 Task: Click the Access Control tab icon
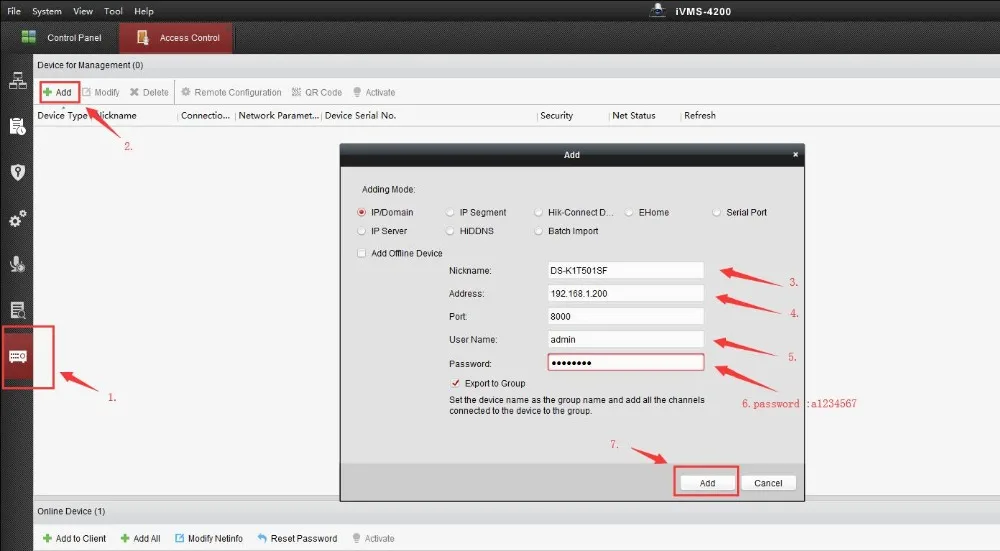[143, 38]
